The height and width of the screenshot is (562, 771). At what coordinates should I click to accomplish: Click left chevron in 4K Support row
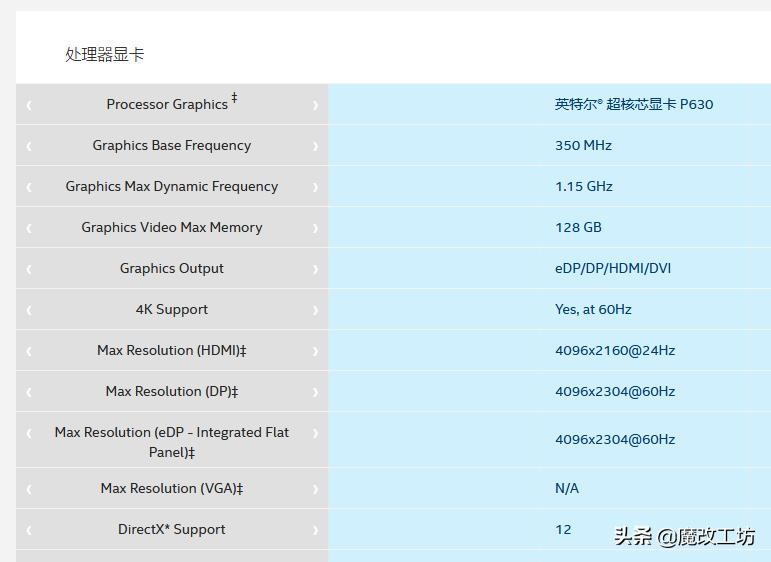click(28, 310)
